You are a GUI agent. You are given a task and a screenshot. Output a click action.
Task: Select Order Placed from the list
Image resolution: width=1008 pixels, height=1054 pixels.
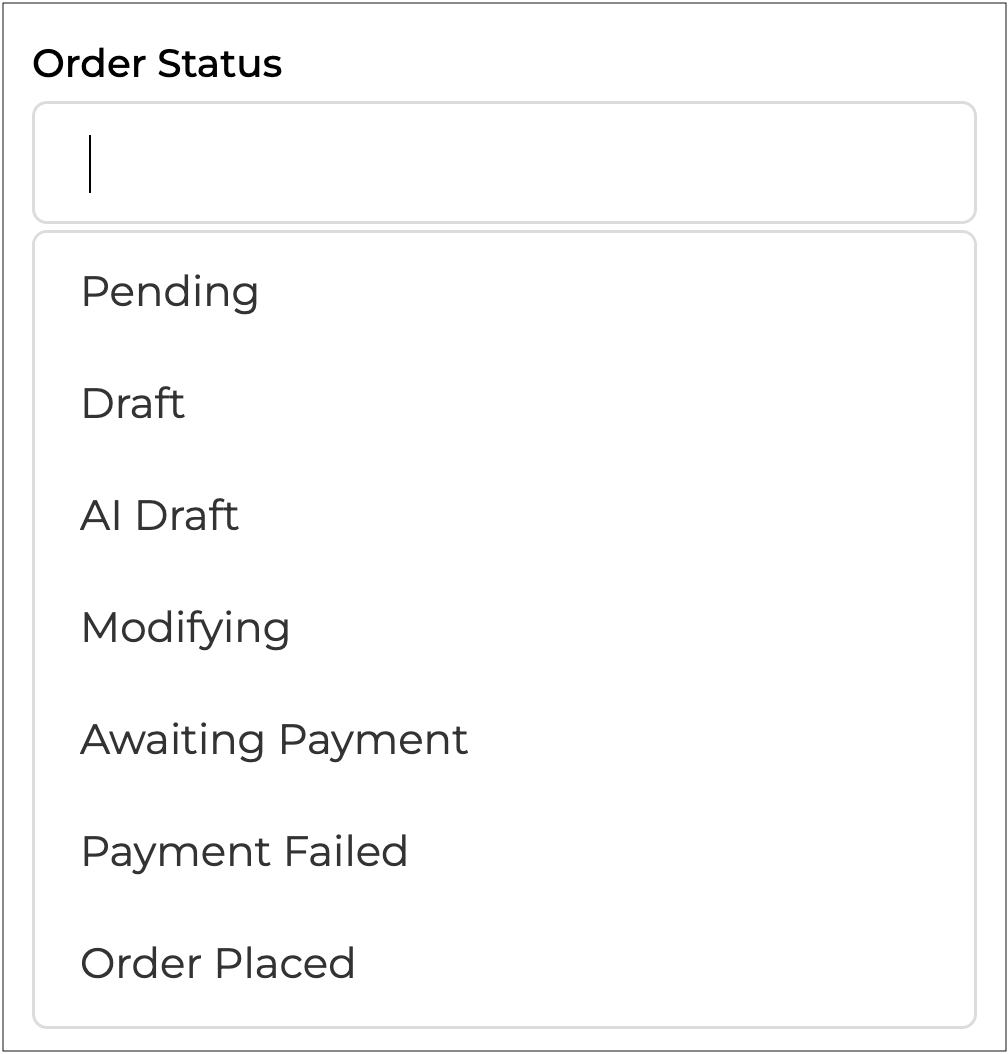click(218, 964)
